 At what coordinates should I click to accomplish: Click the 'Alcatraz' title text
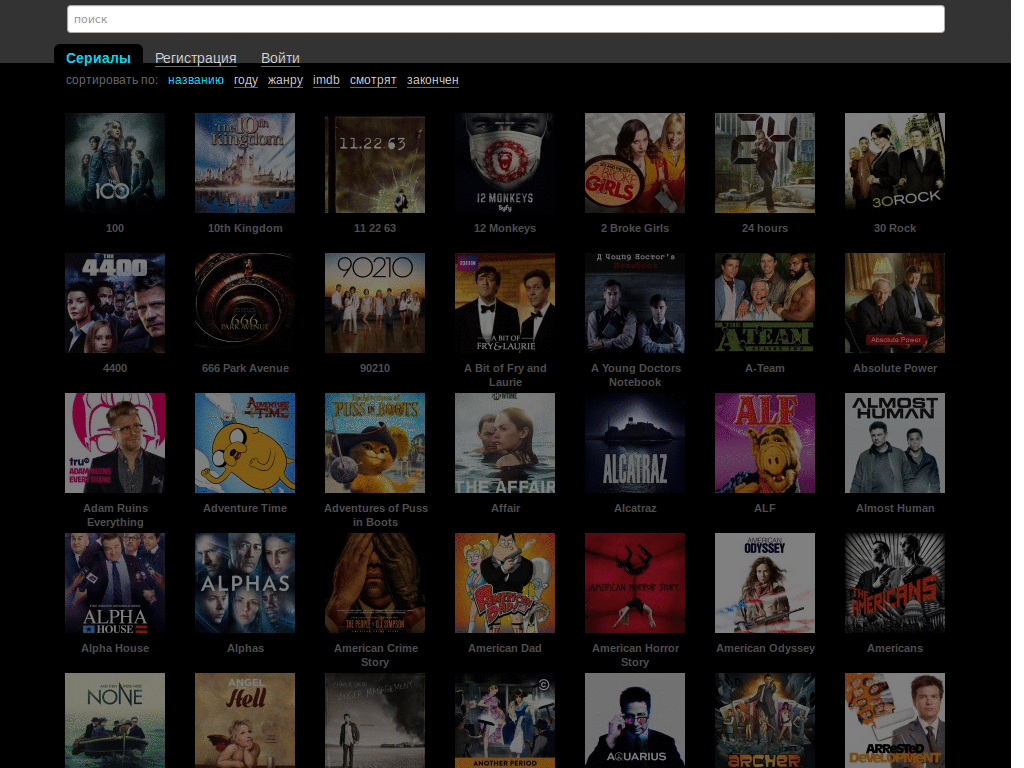(x=635, y=508)
